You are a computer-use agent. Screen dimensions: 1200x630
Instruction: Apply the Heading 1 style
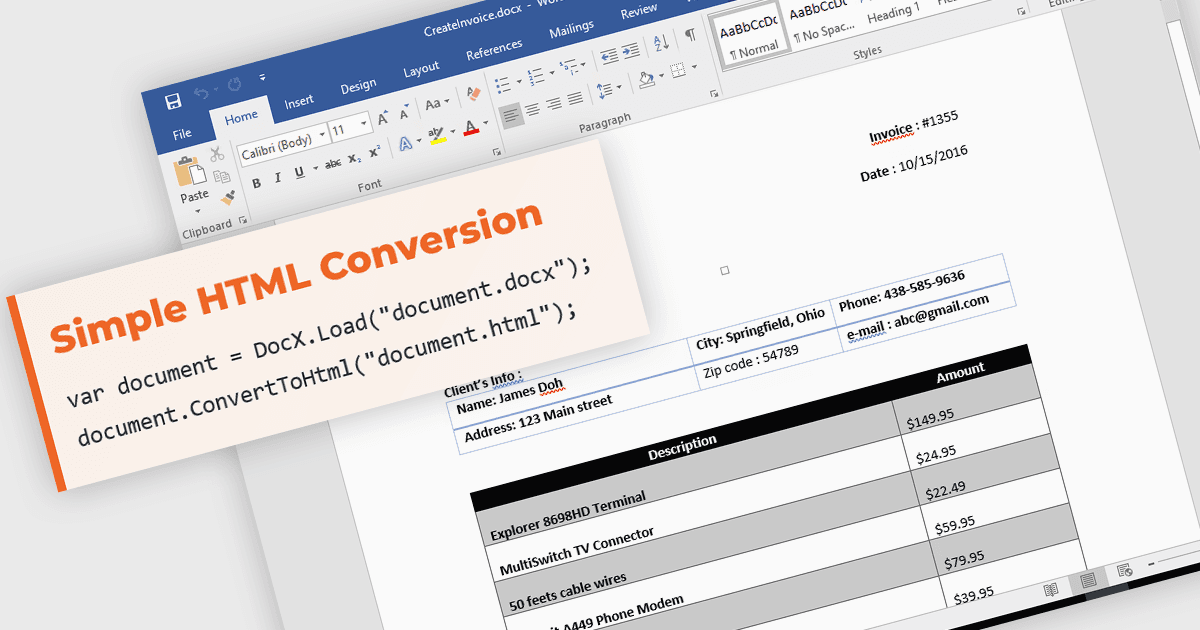tap(893, 13)
